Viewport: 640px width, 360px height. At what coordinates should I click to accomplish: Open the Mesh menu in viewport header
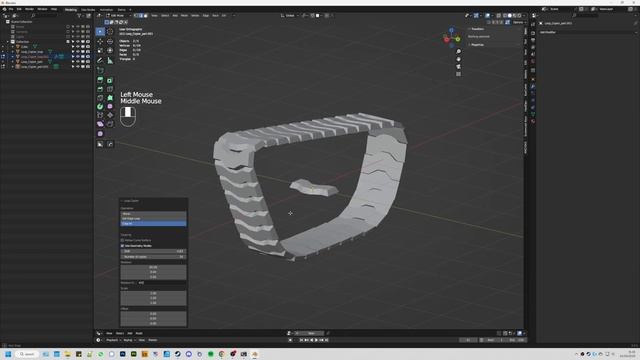184,16
